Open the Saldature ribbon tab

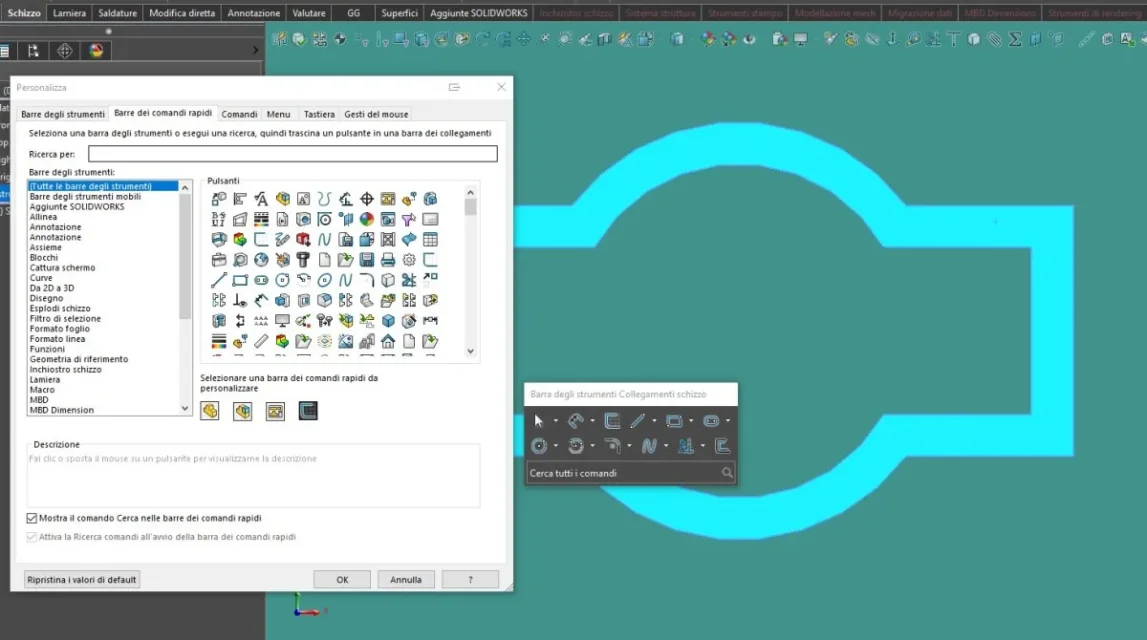(x=117, y=13)
